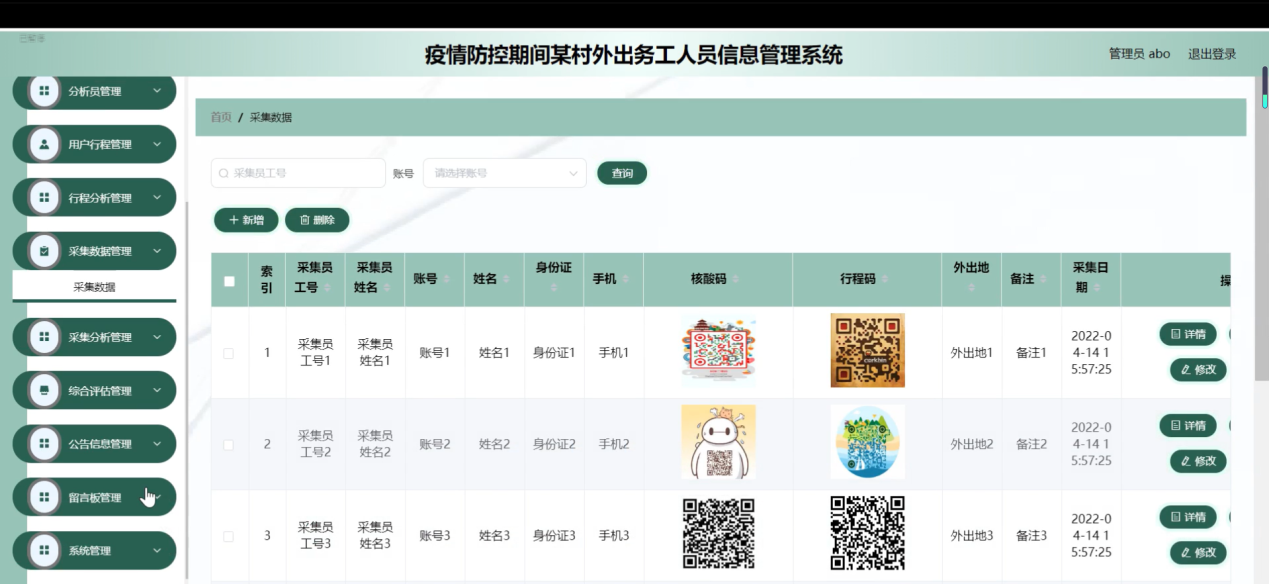
Task: Open row 1 行程码 QR thumbnail
Action: (x=867, y=350)
